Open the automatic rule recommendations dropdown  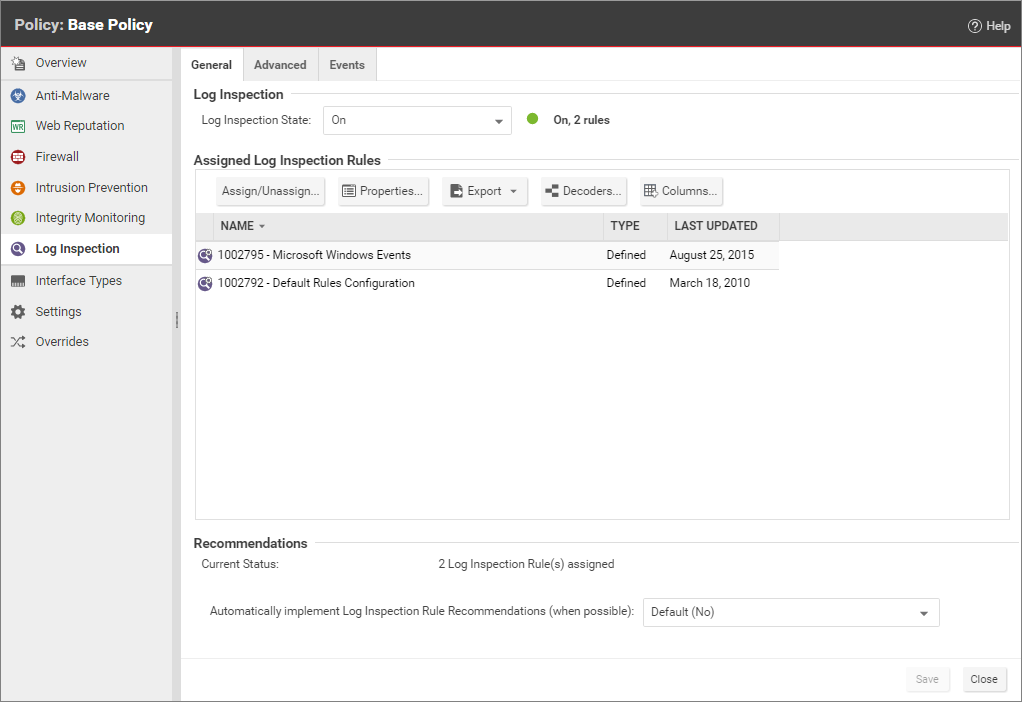790,612
